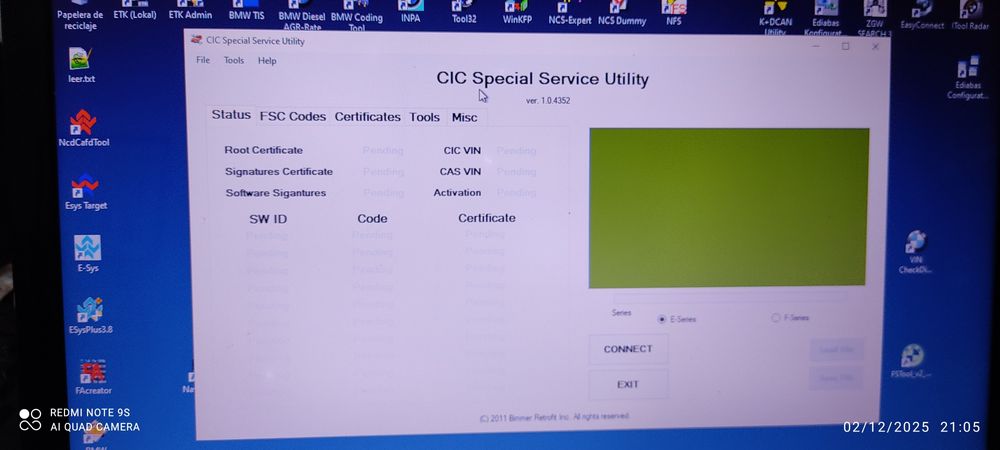Viewport: 1000px width, 450px height.
Task: Launch the ZGW SEARCH desktop shortcut
Action: [874, 18]
